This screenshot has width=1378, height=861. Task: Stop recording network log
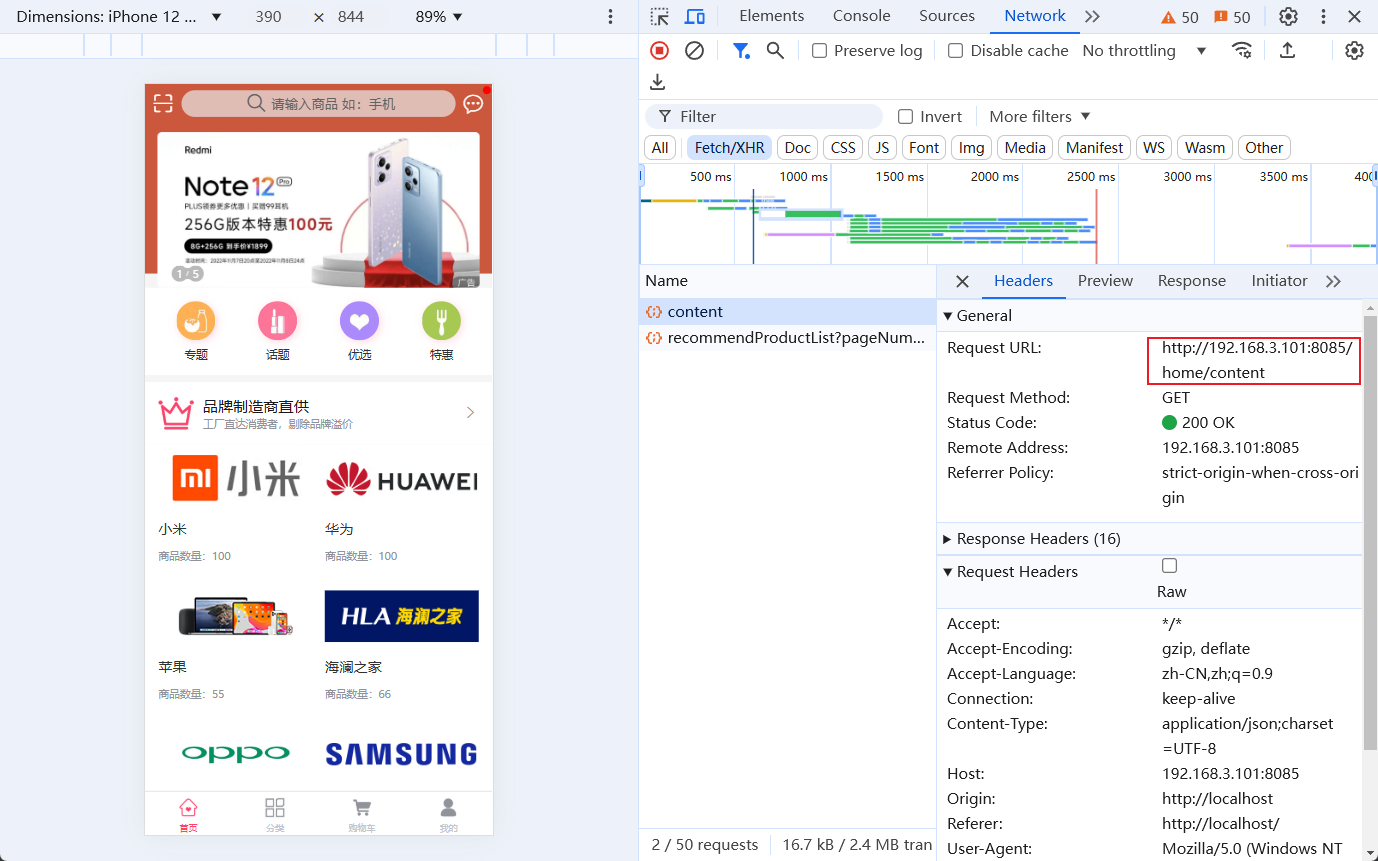coord(659,50)
